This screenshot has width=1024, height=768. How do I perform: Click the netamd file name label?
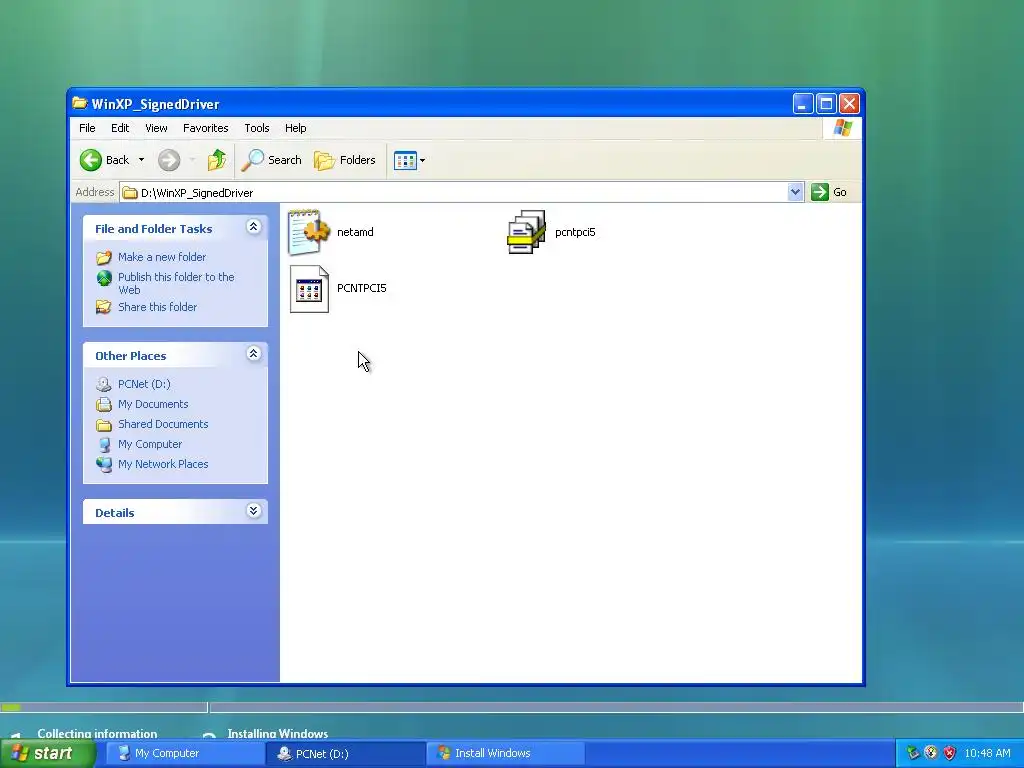point(355,232)
